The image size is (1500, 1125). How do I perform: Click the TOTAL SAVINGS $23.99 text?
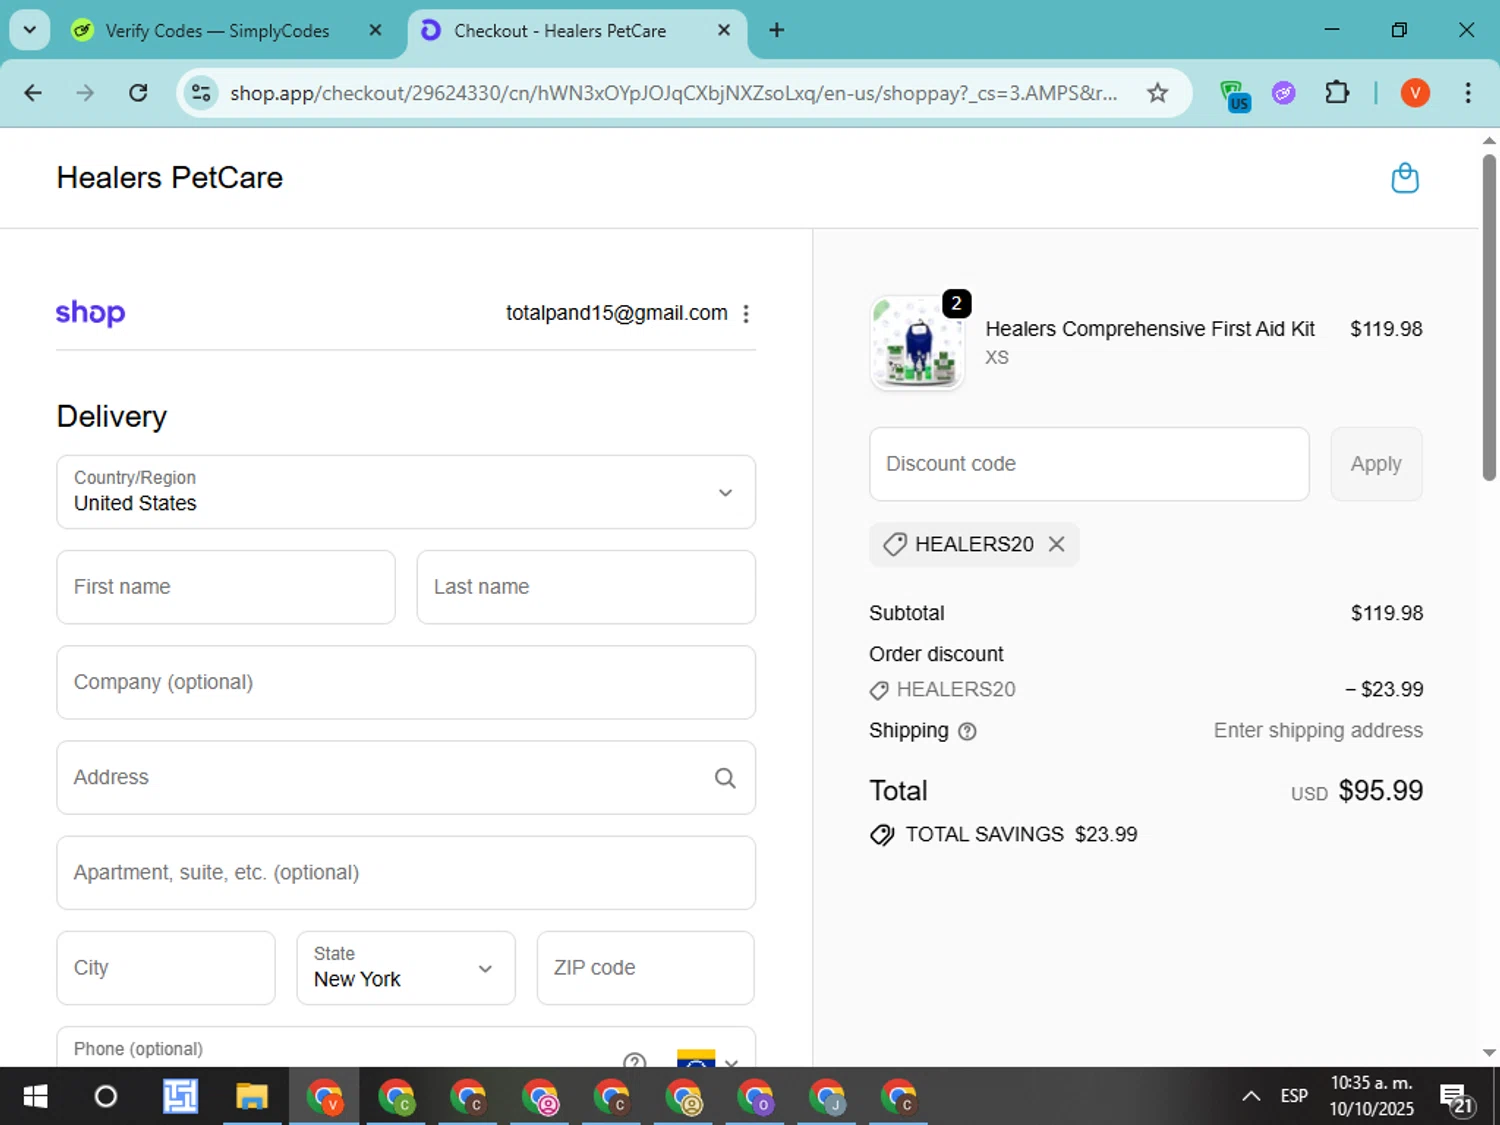(x=1021, y=835)
